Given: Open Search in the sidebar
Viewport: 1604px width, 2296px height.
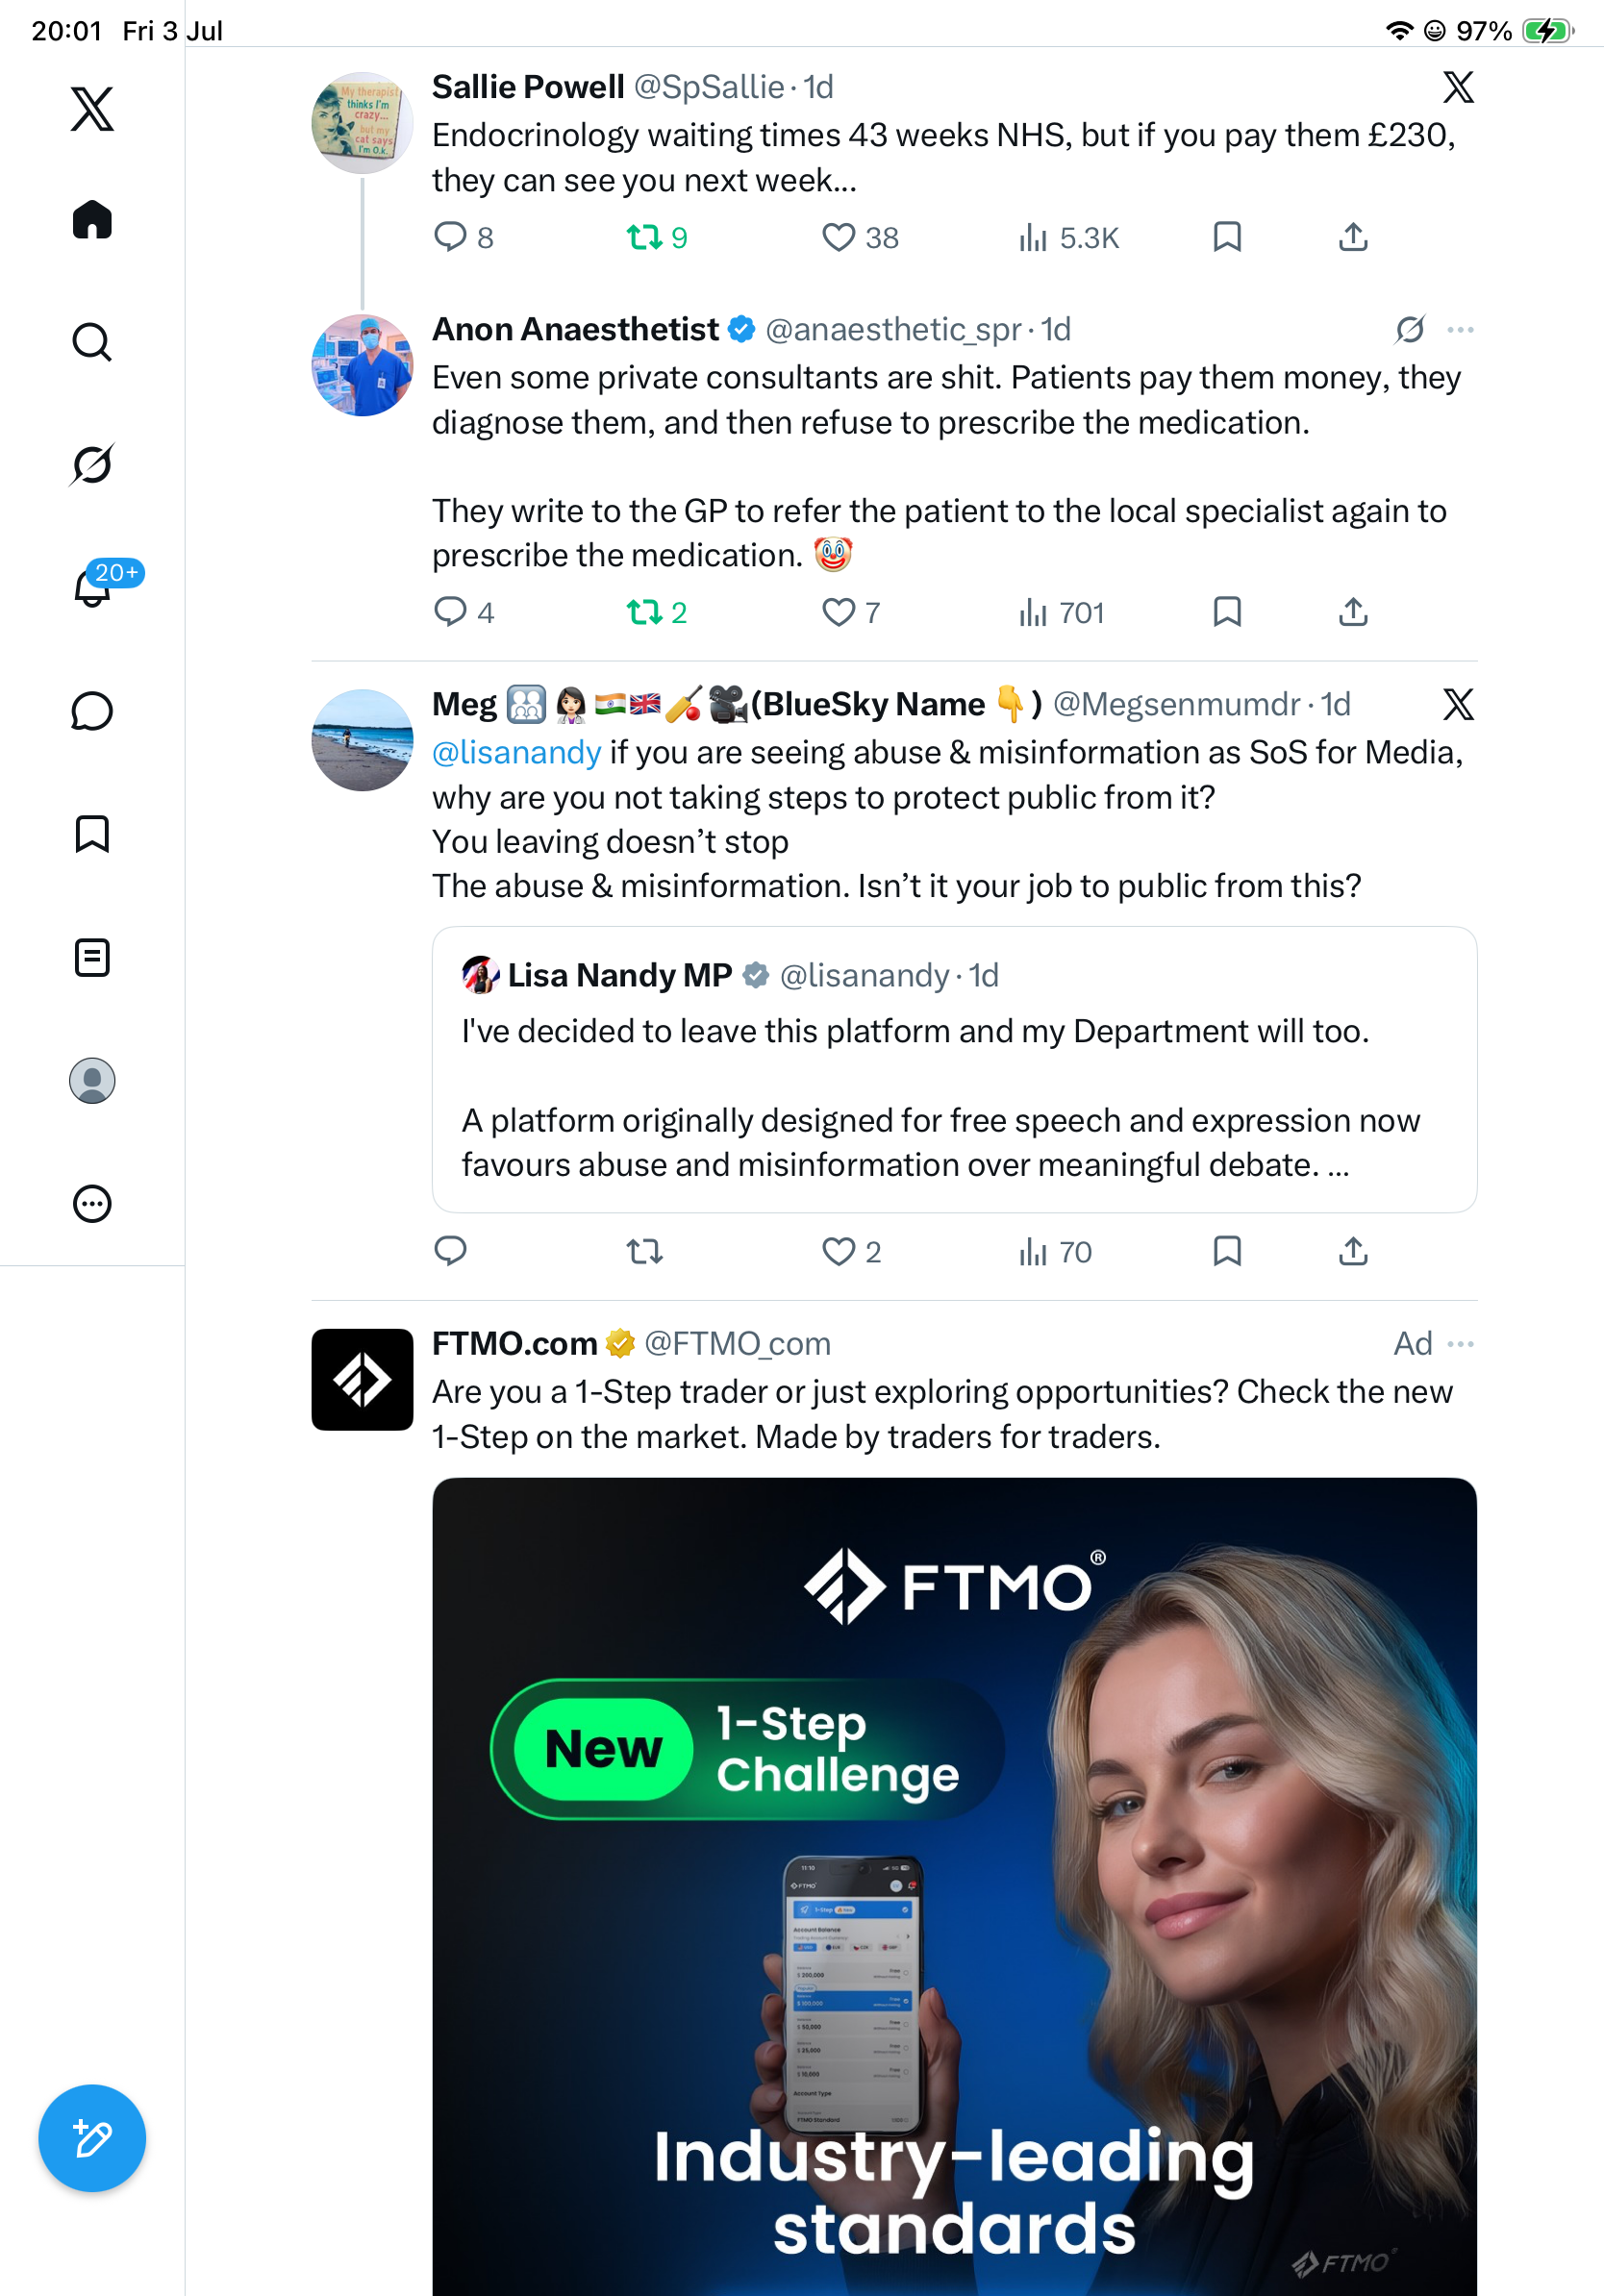Looking at the screenshot, I should 92,342.
